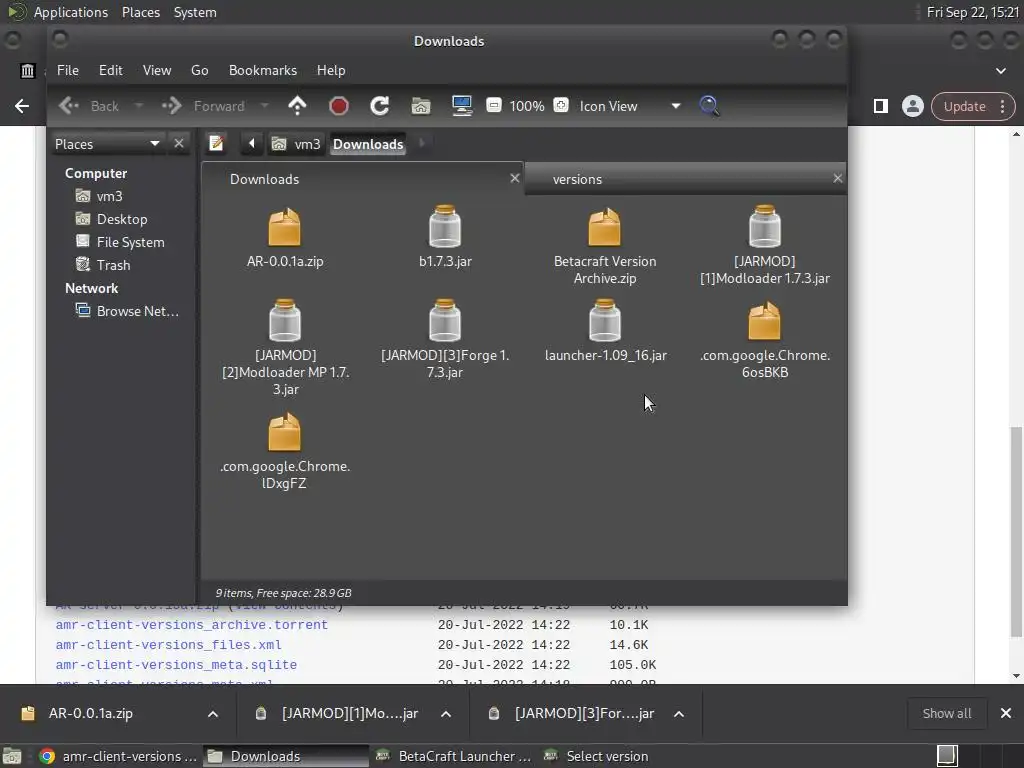
Task: Click the Chrome page vertical scrollbar
Action: [x=1016, y=531]
